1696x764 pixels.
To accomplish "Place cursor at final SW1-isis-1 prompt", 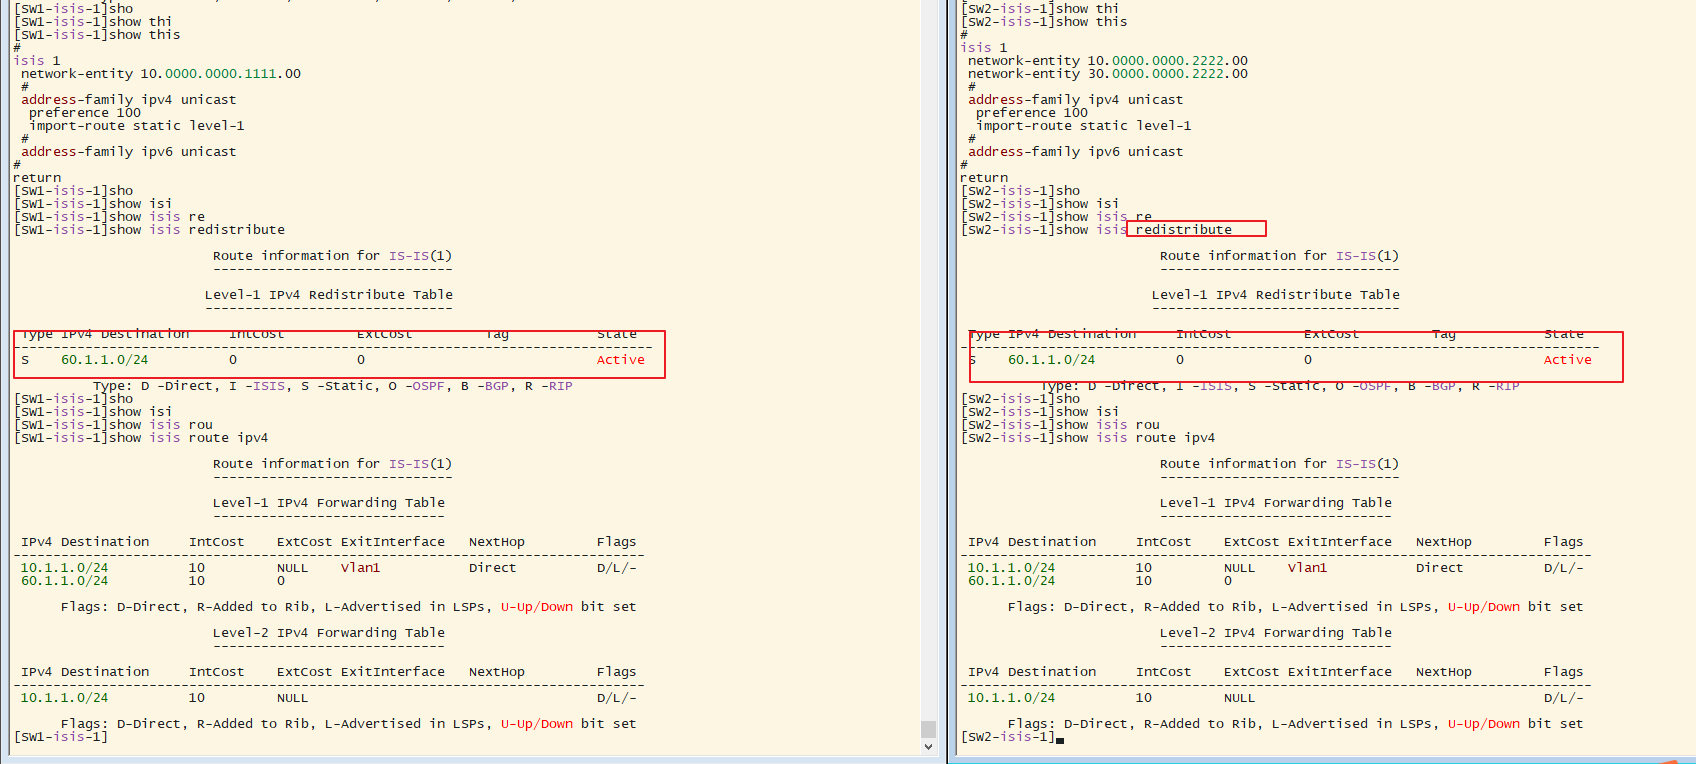I will pos(112,737).
